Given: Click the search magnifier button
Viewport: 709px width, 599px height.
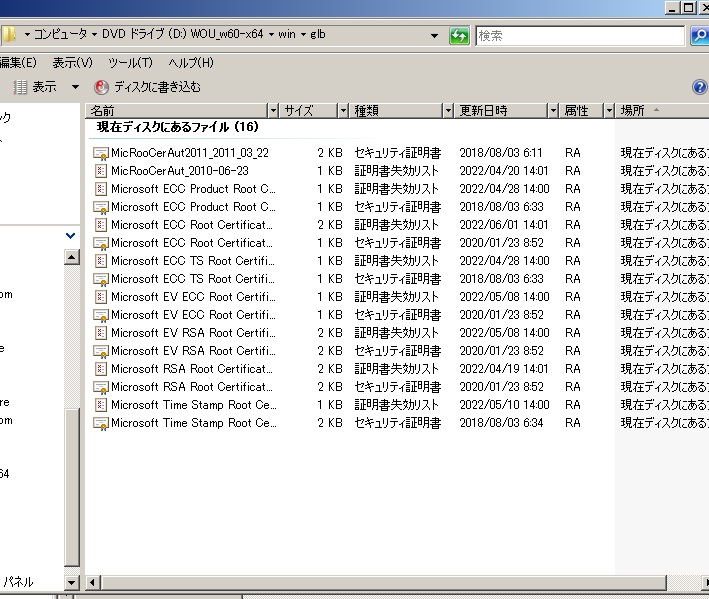Looking at the screenshot, I should tap(700, 35).
